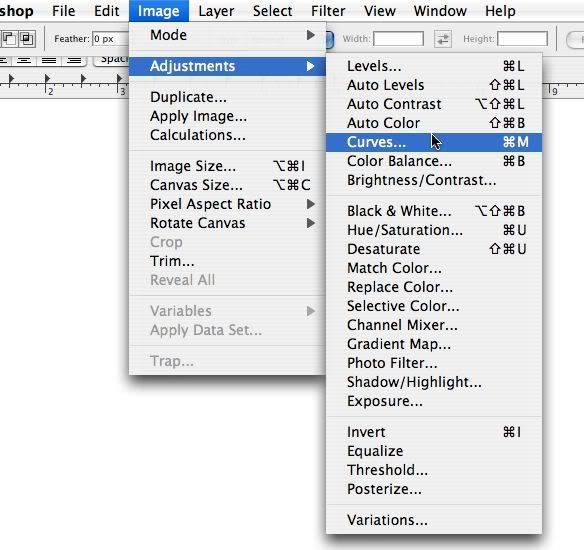
Task: Click the swap width and height icon
Action: tap(443, 39)
